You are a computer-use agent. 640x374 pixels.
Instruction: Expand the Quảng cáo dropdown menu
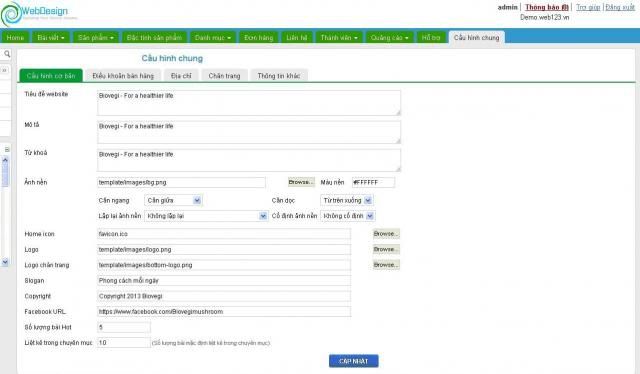(389, 38)
